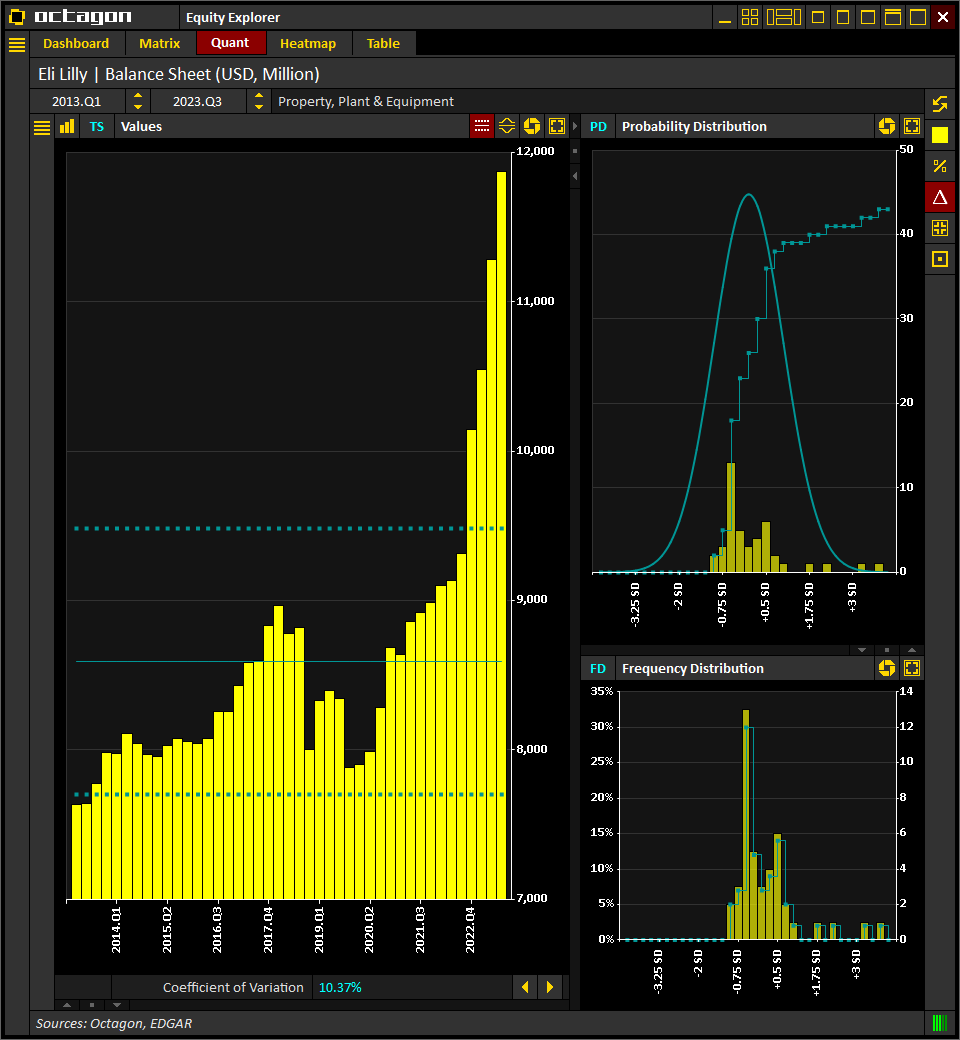Screen dimensions: 960x1040
Task: Click the fullscreen expand icon on Values toolbar
Action: pyautogui.click(x=556, y=126)
